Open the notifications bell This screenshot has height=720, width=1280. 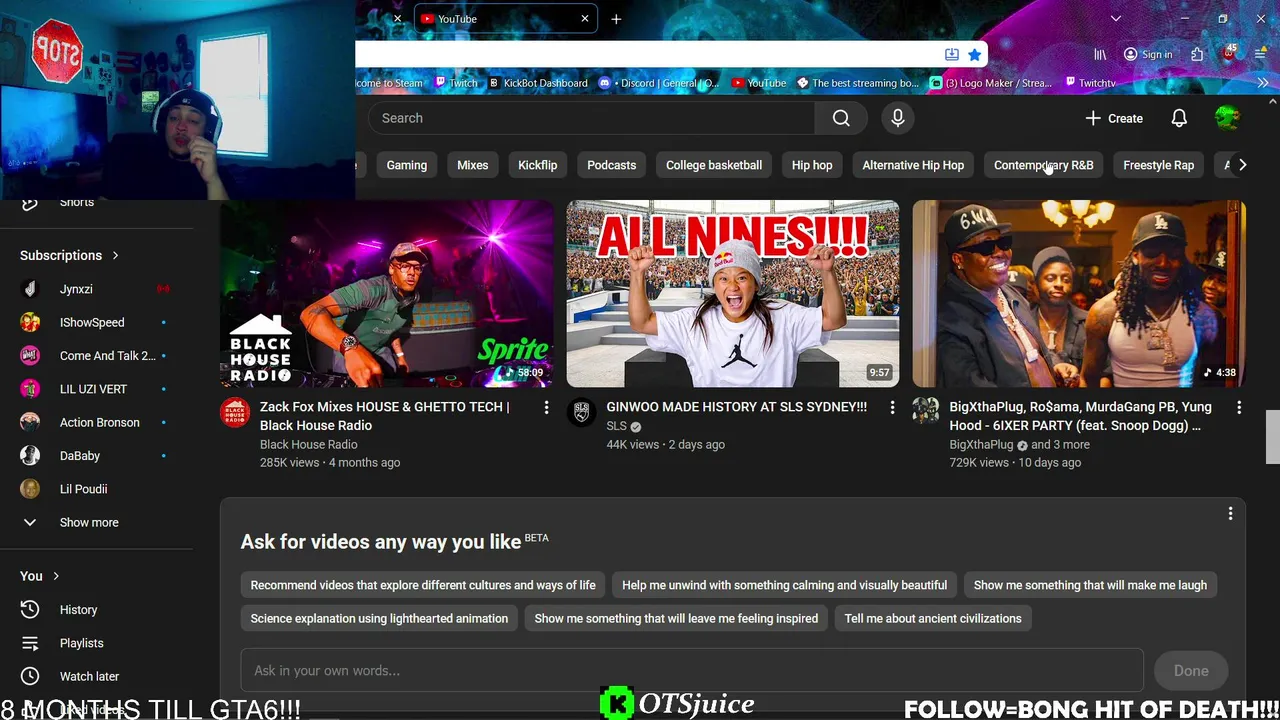coord(1179,118)
